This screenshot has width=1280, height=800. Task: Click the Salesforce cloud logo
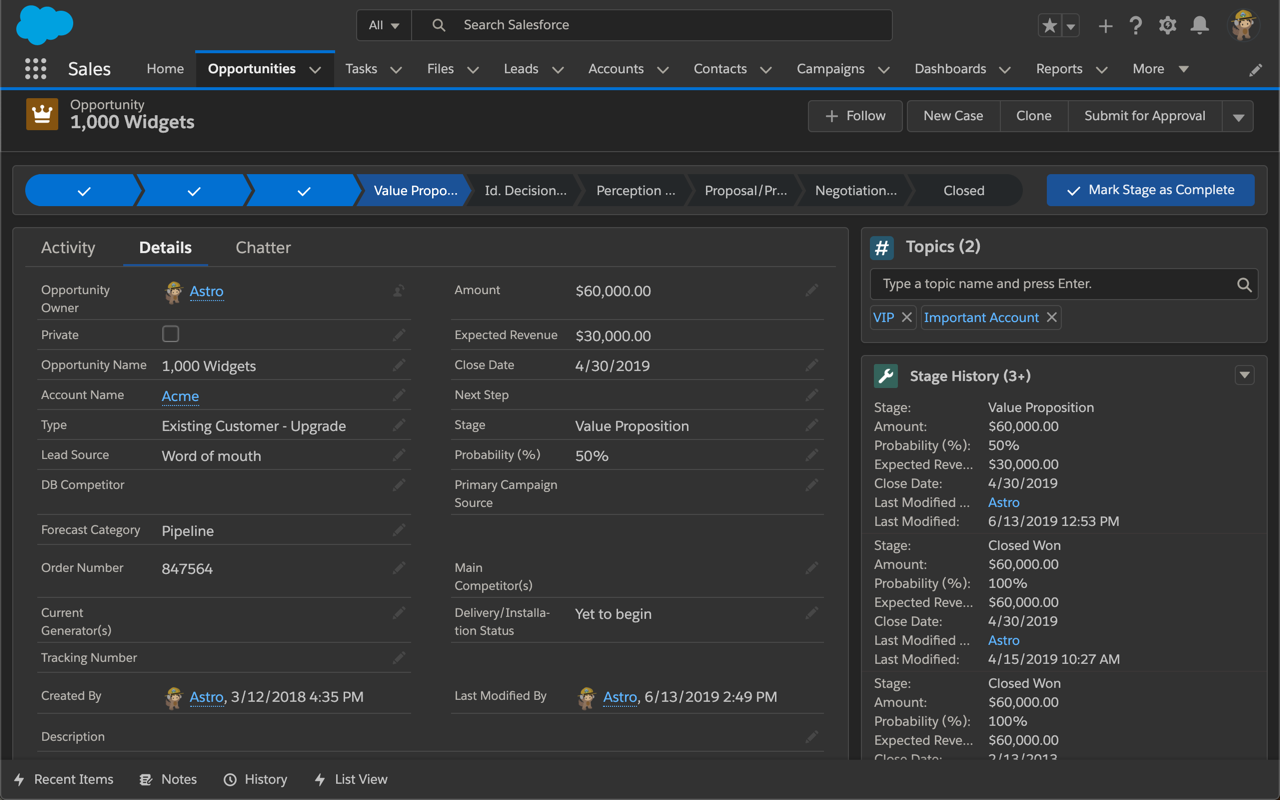(x=45, y=24)
